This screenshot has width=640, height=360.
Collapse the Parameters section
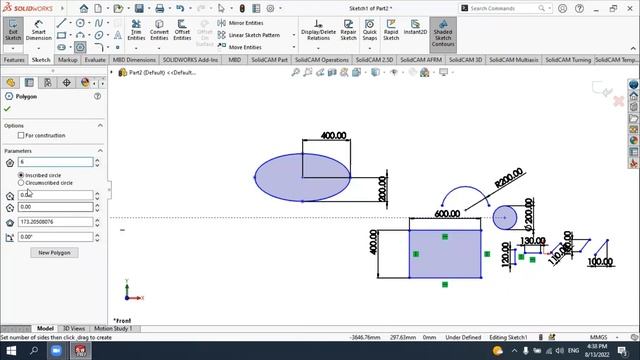(x=100, y=151)
